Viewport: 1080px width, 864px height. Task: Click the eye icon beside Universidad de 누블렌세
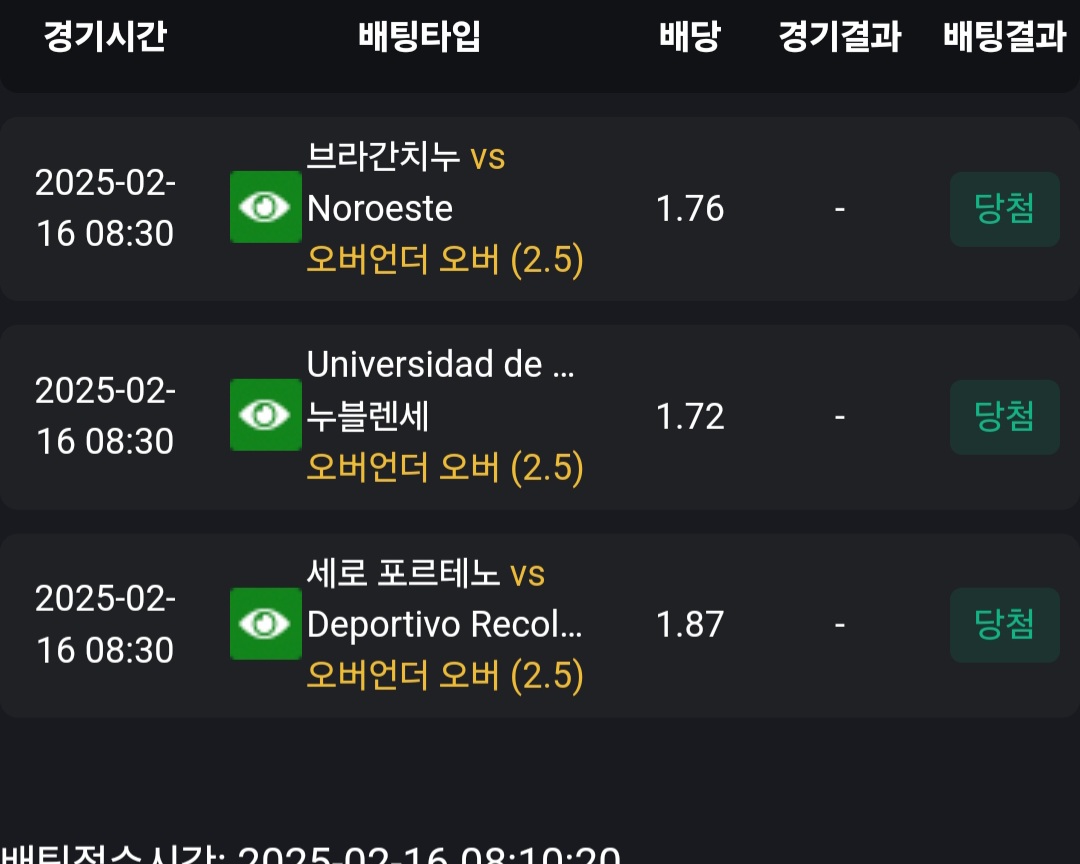(265, 415)
